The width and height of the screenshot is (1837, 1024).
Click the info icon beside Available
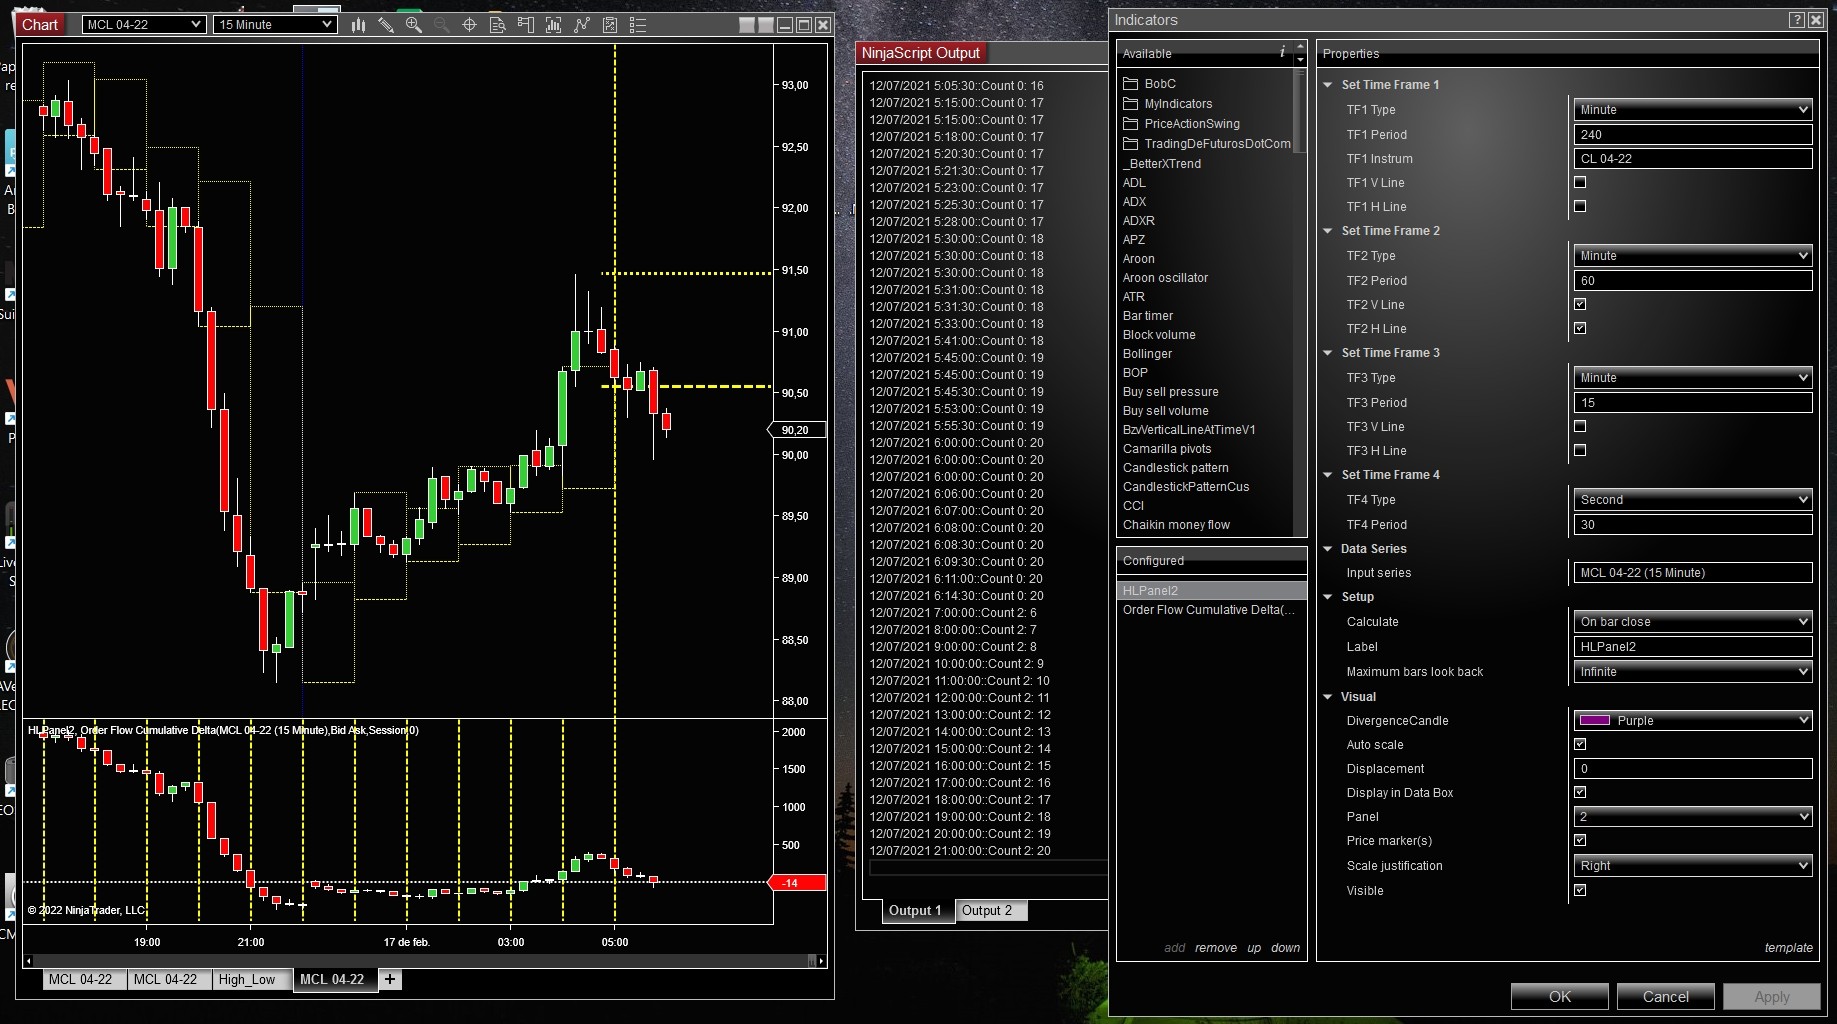point(1282,52)
